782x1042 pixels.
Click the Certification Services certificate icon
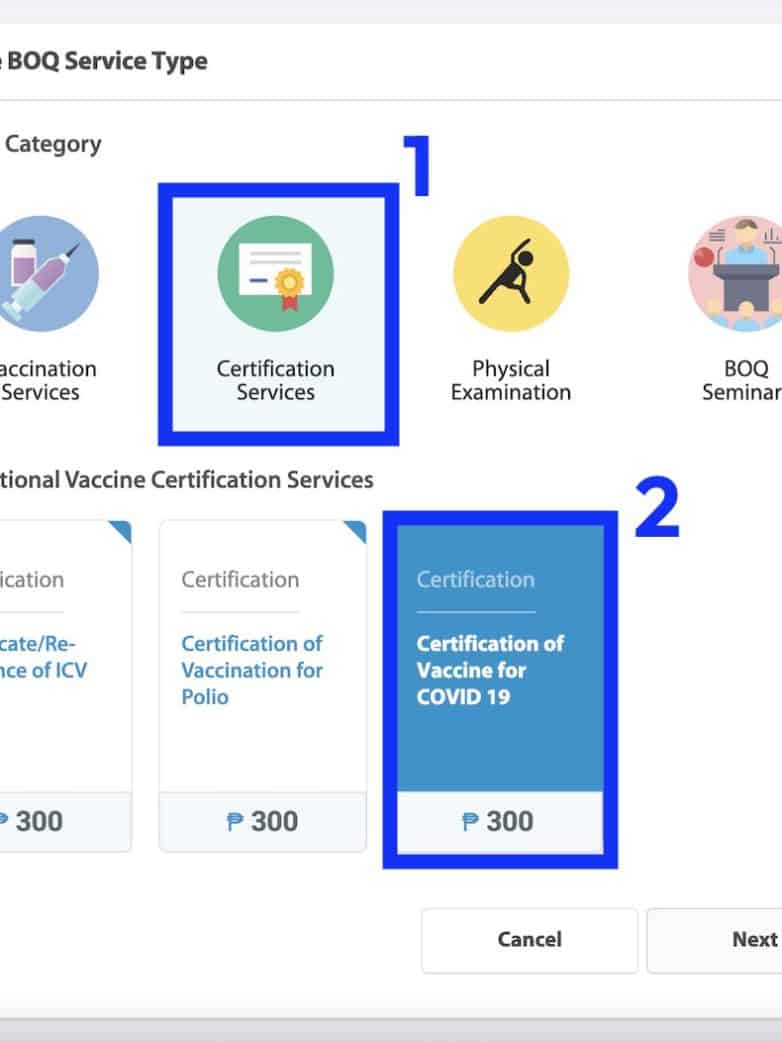[x=275, y=273]
